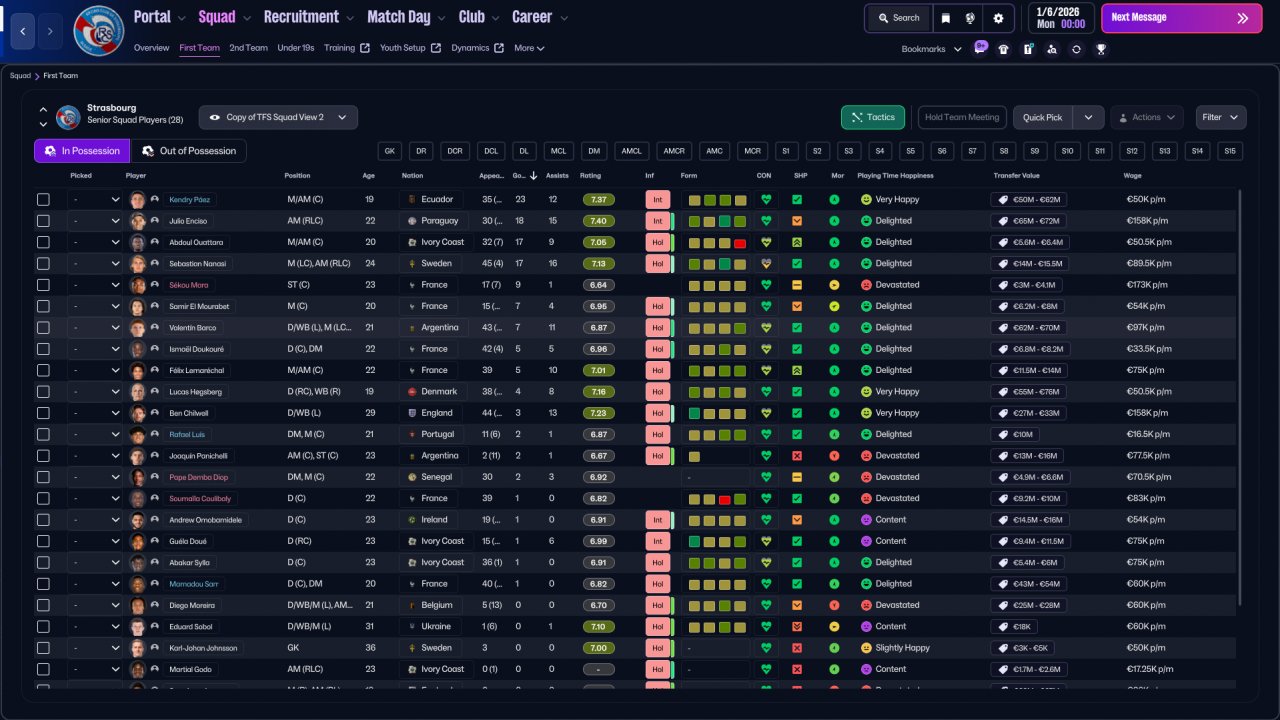Open the tactics board shortcut icon

point(1028,49)
